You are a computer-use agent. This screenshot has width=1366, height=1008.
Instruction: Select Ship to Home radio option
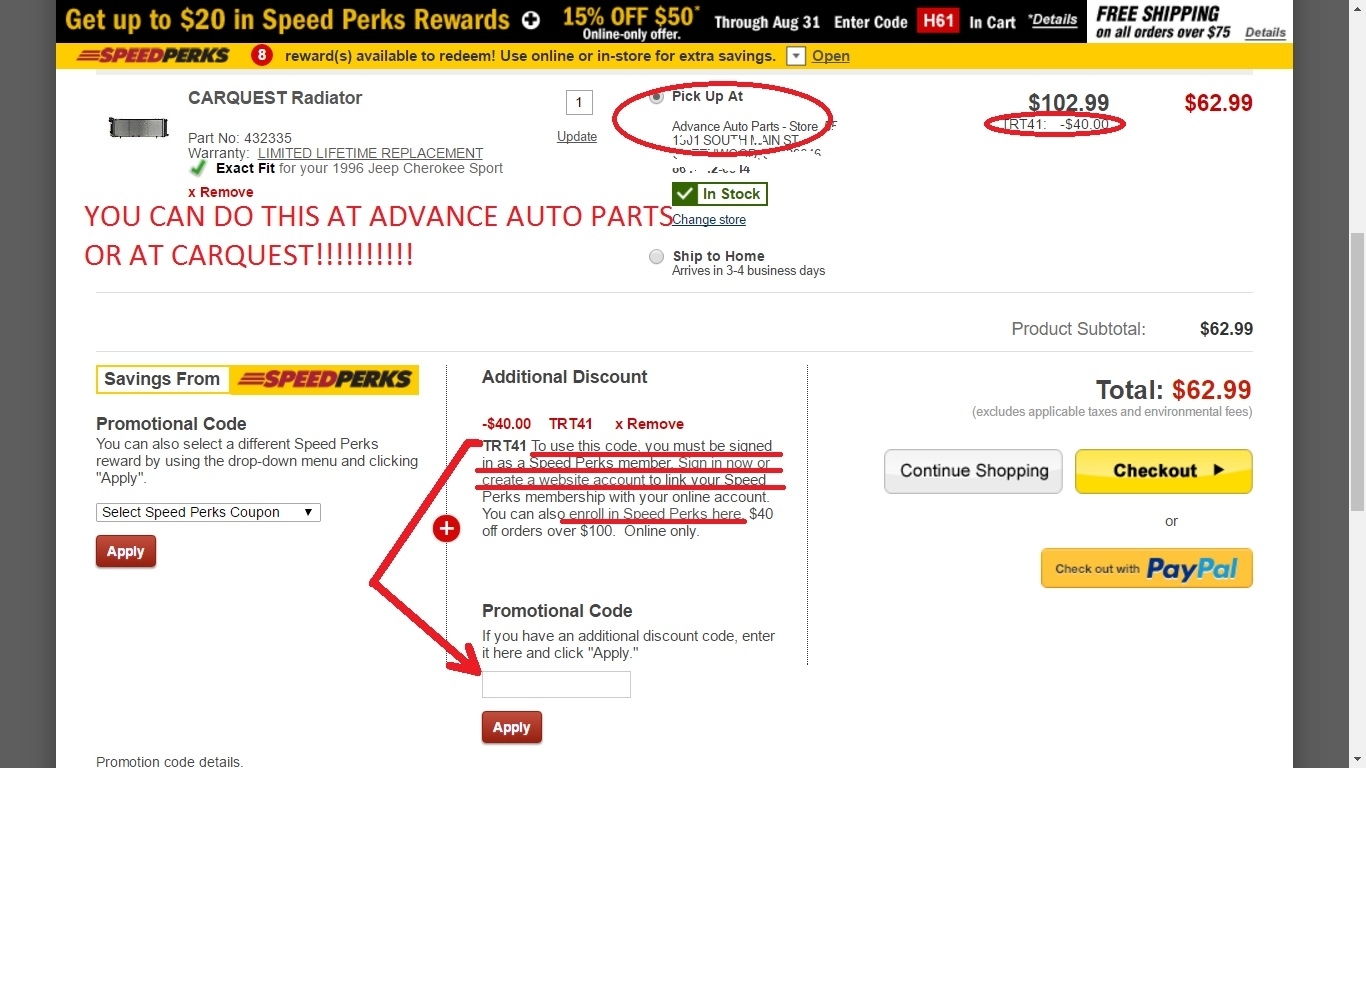point(656,257)
